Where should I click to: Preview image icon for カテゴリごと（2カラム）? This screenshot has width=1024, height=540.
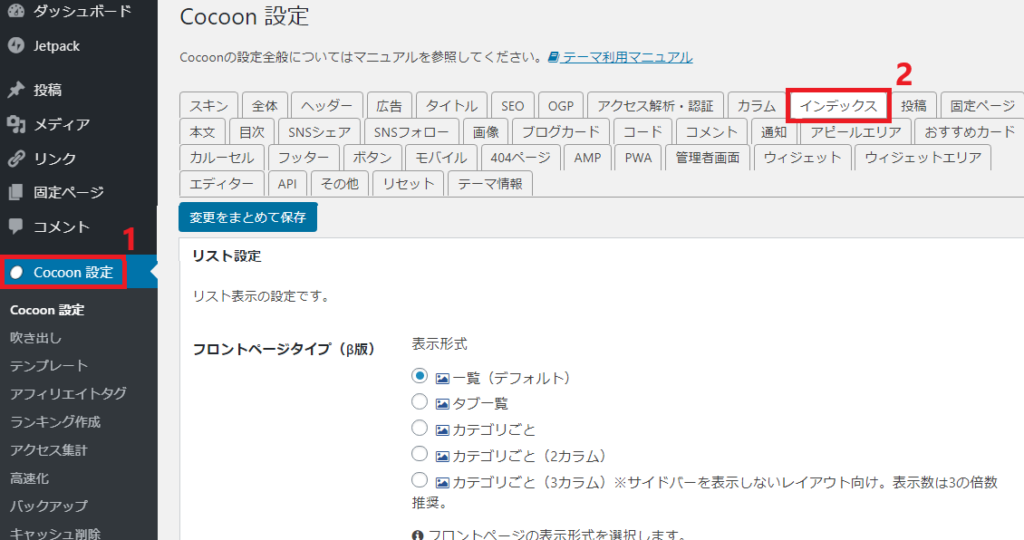tap(442, 456)
